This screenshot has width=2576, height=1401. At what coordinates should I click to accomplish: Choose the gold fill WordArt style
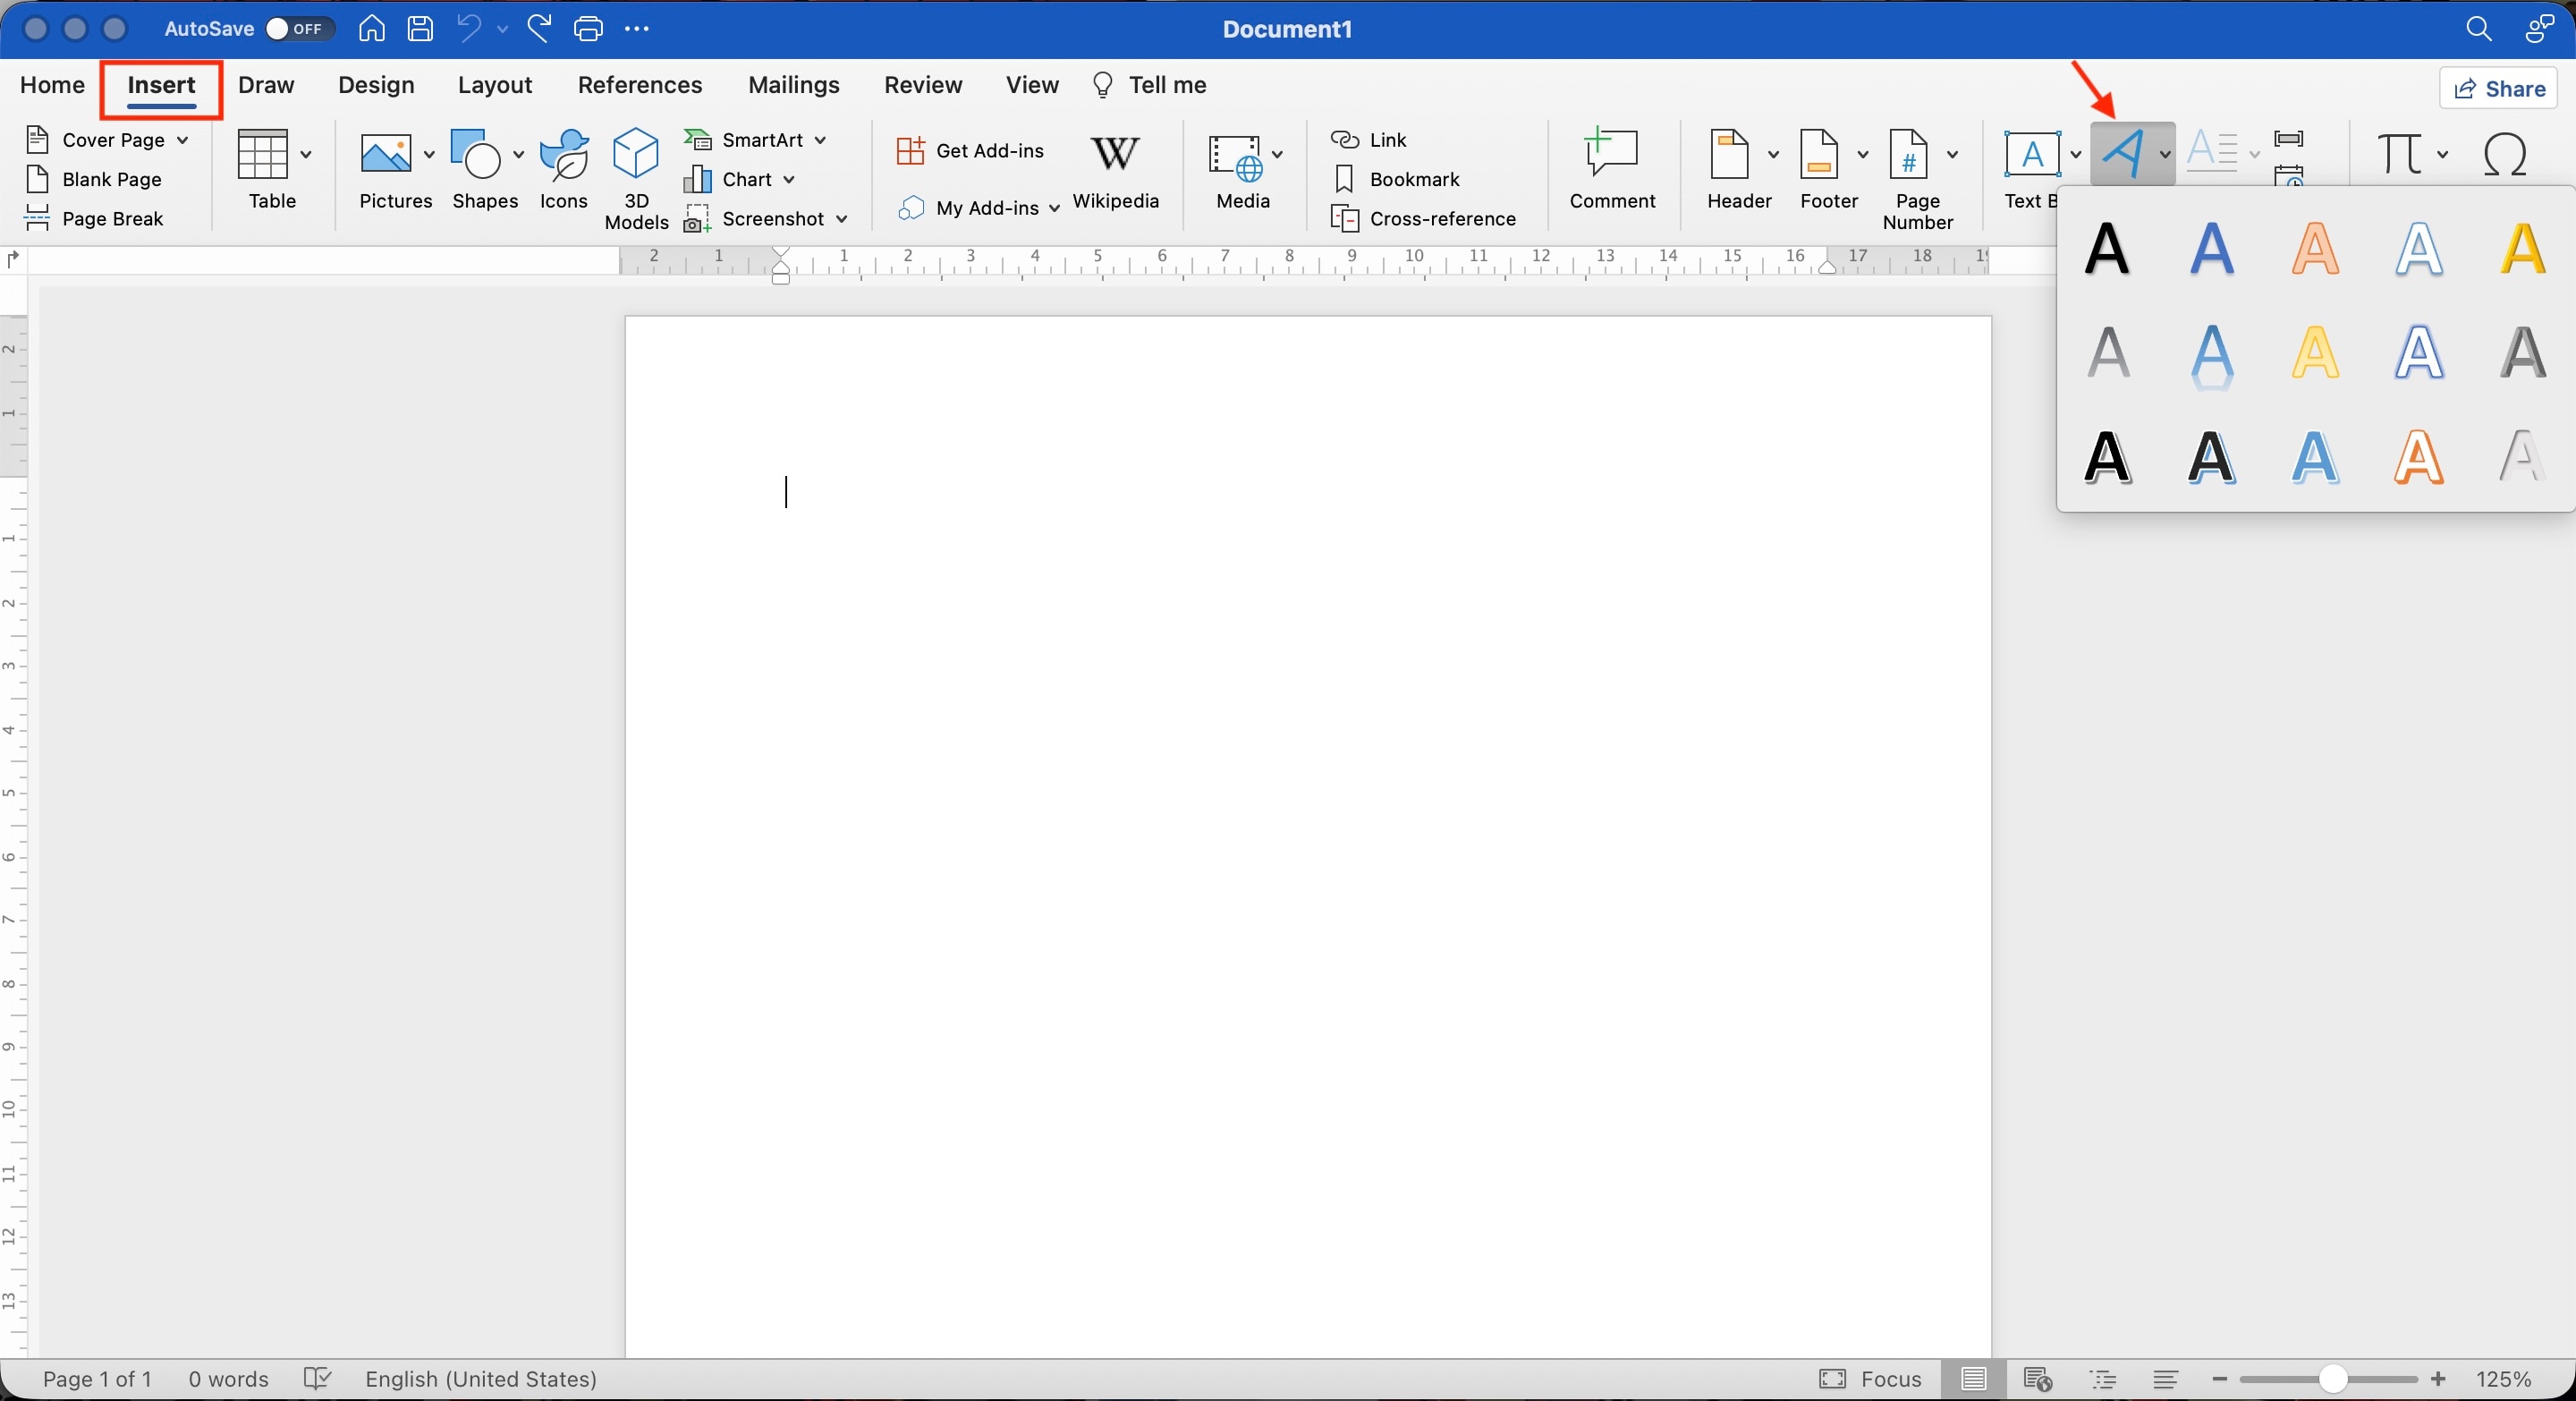pos(2522,249)
